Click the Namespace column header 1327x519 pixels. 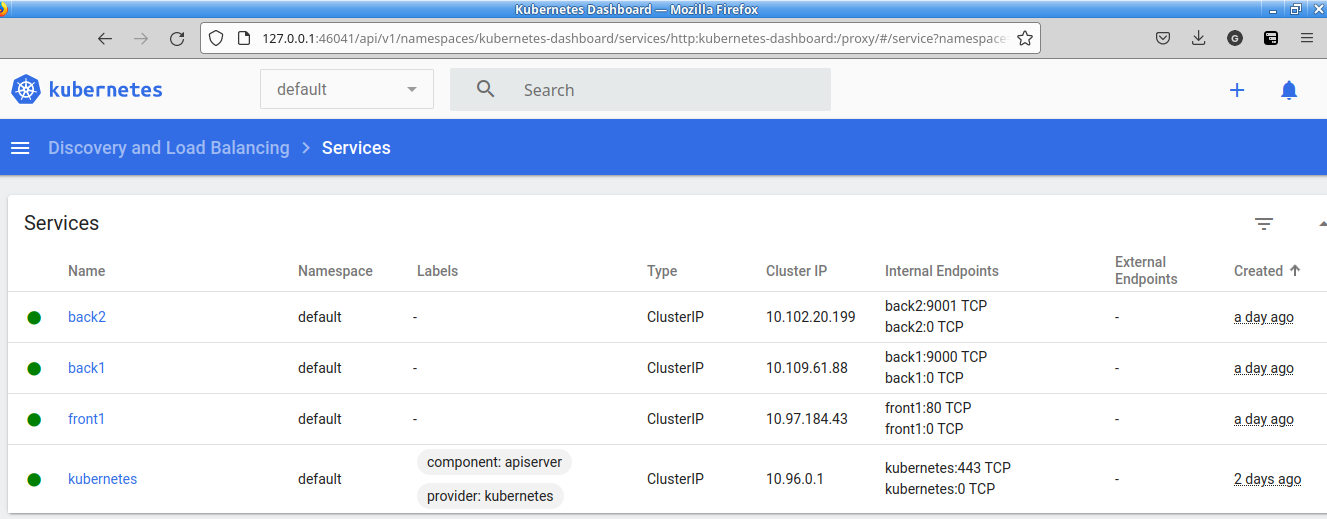point(335,271)
